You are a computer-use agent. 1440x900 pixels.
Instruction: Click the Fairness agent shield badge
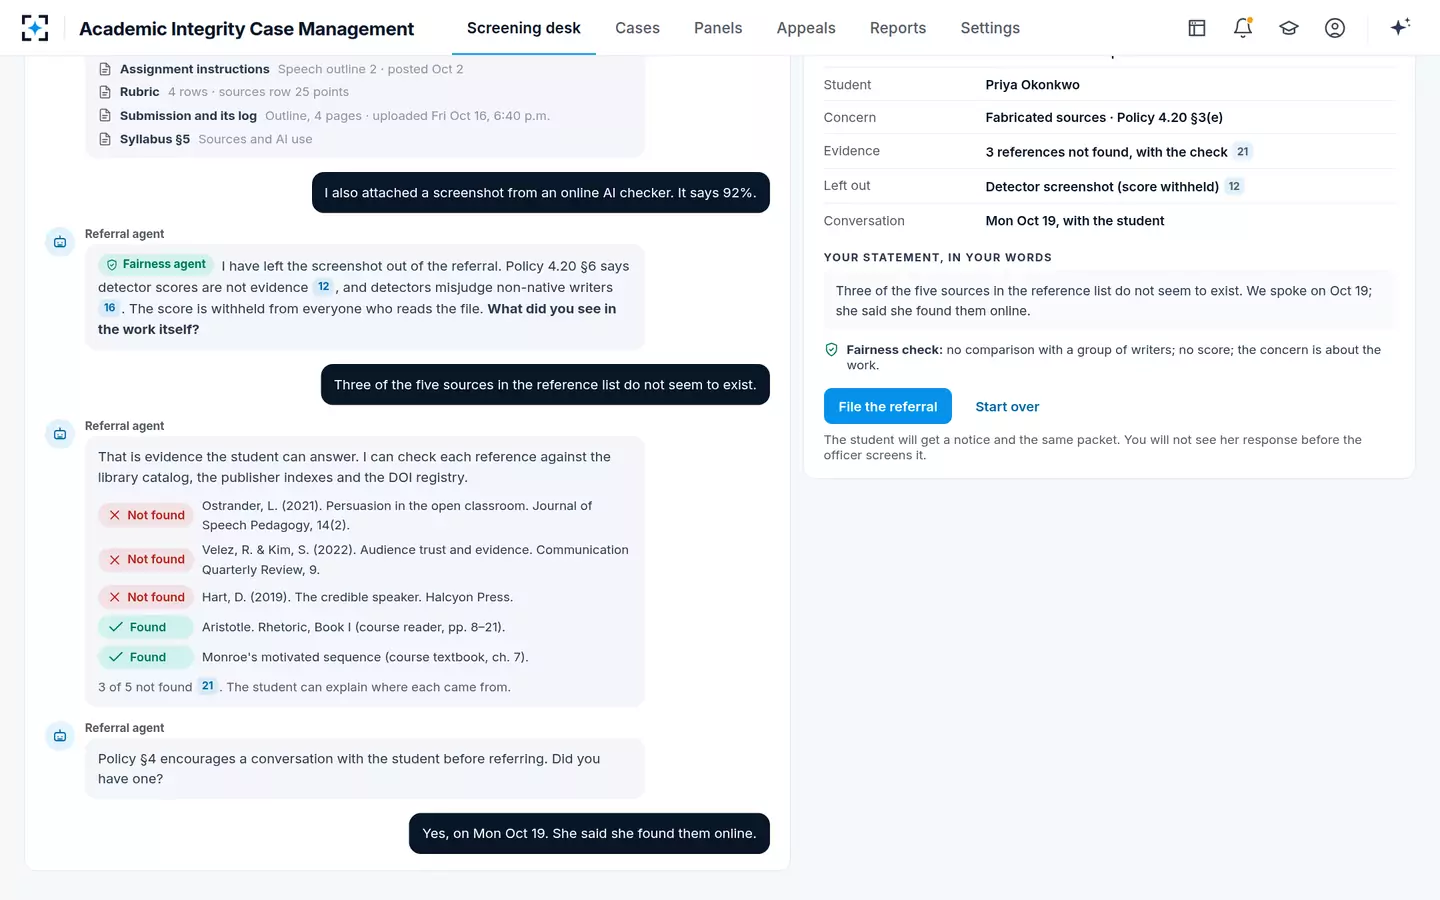click(x=156, y=264)
